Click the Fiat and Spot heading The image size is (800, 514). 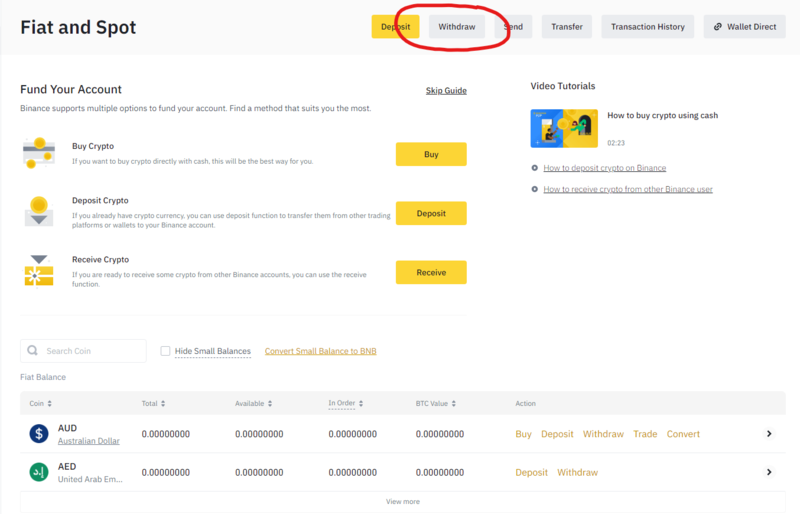coord(78,27)
